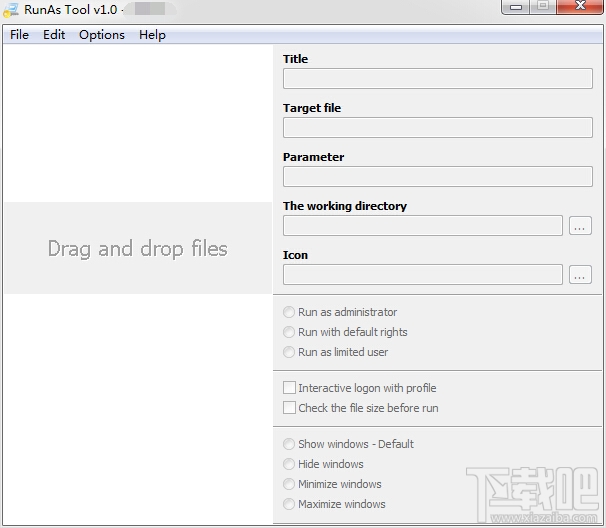606x528 pixels.
Task: Click the Parameter input field
Action: click(x=437, y=177)
